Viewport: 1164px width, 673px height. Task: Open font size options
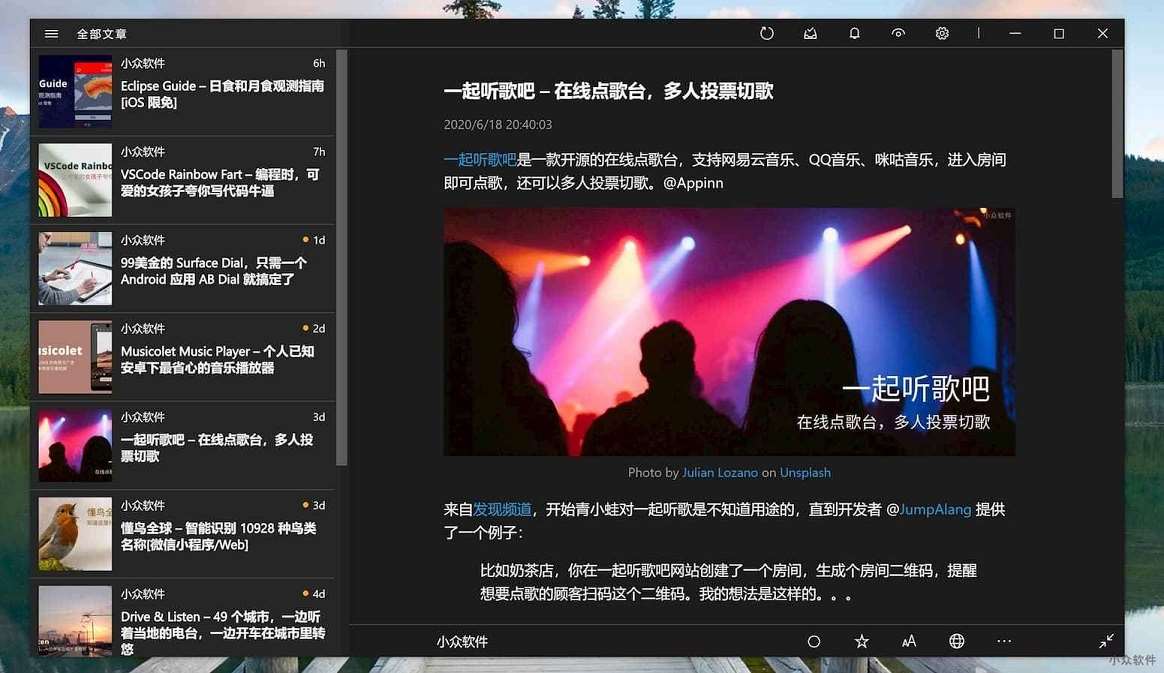click(x=909, y=641)
